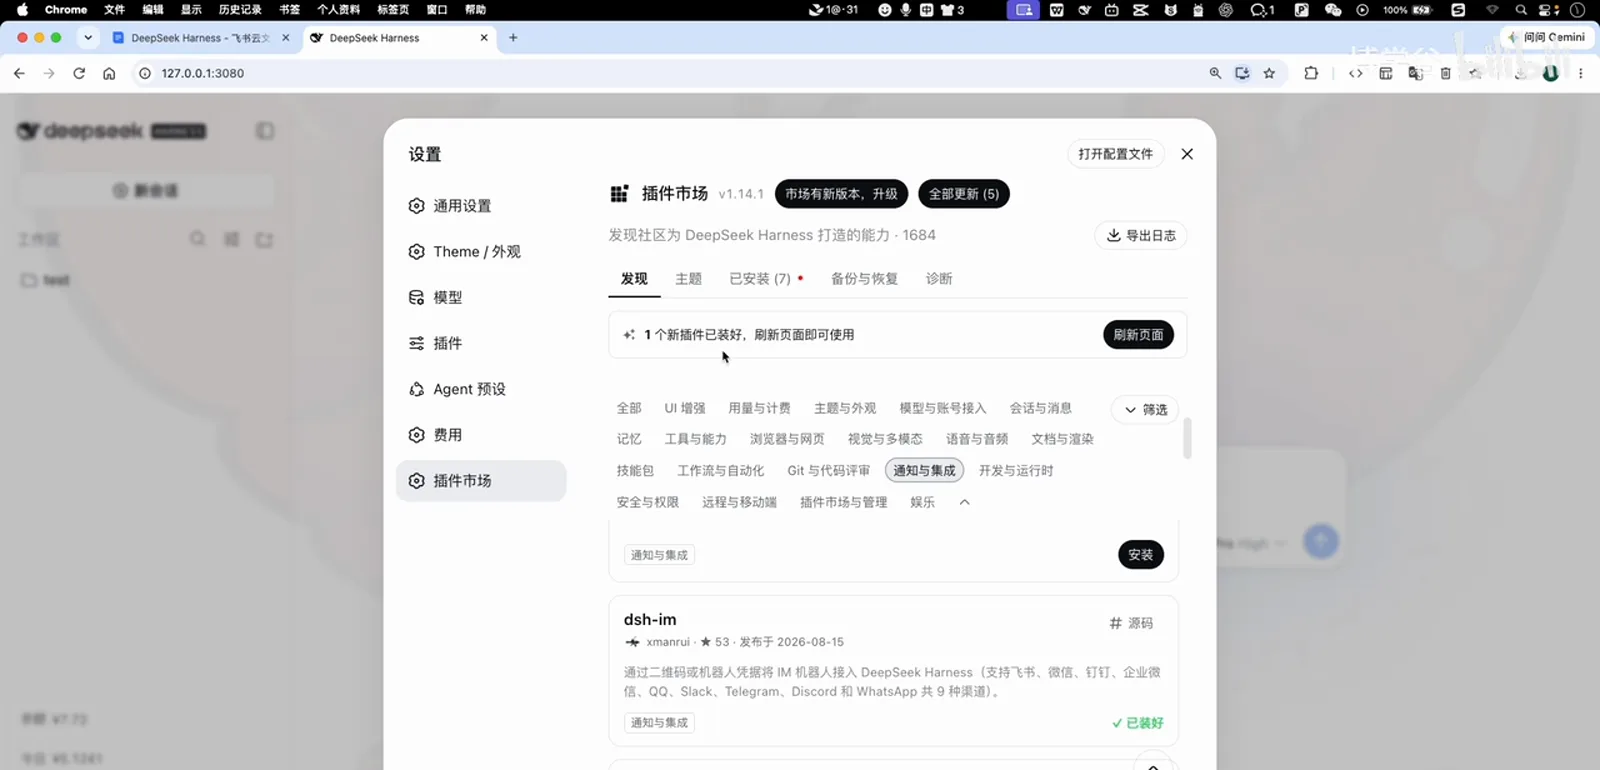Click the search icon in background workspace sidebar

pyautogui.click(x=198, y=239)
